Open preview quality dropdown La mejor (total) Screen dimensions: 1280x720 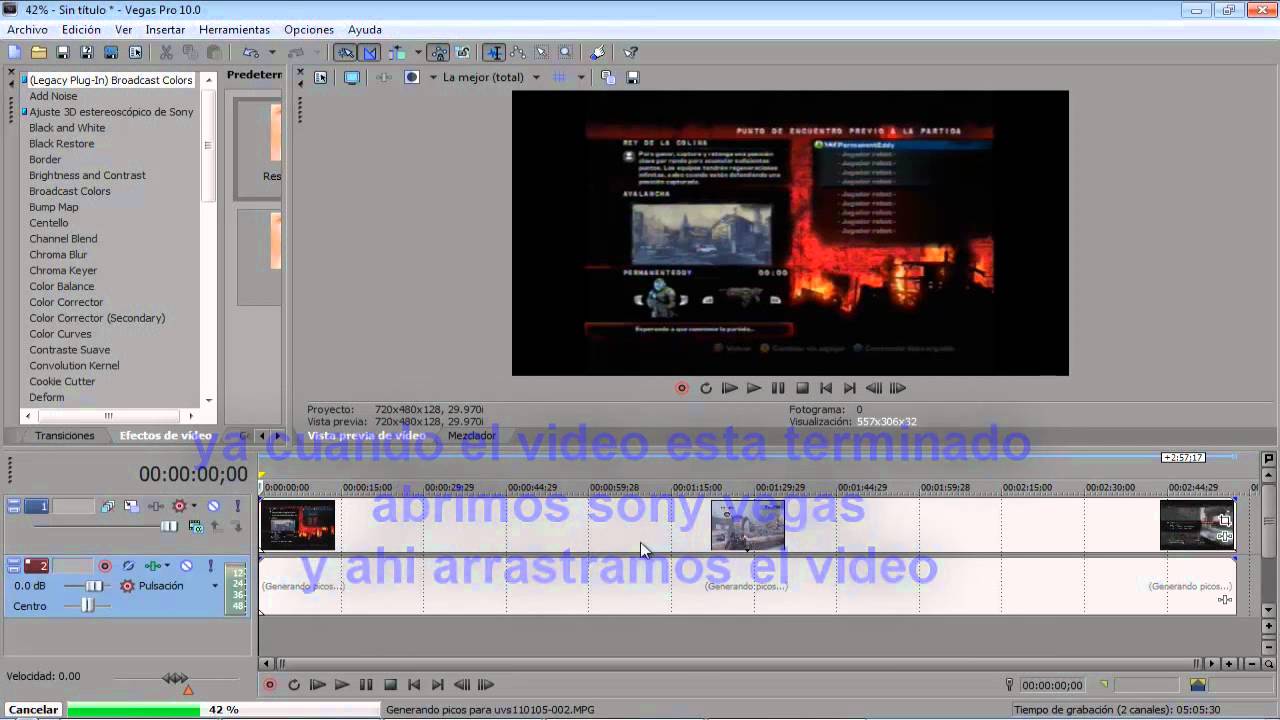pos(491,77)
